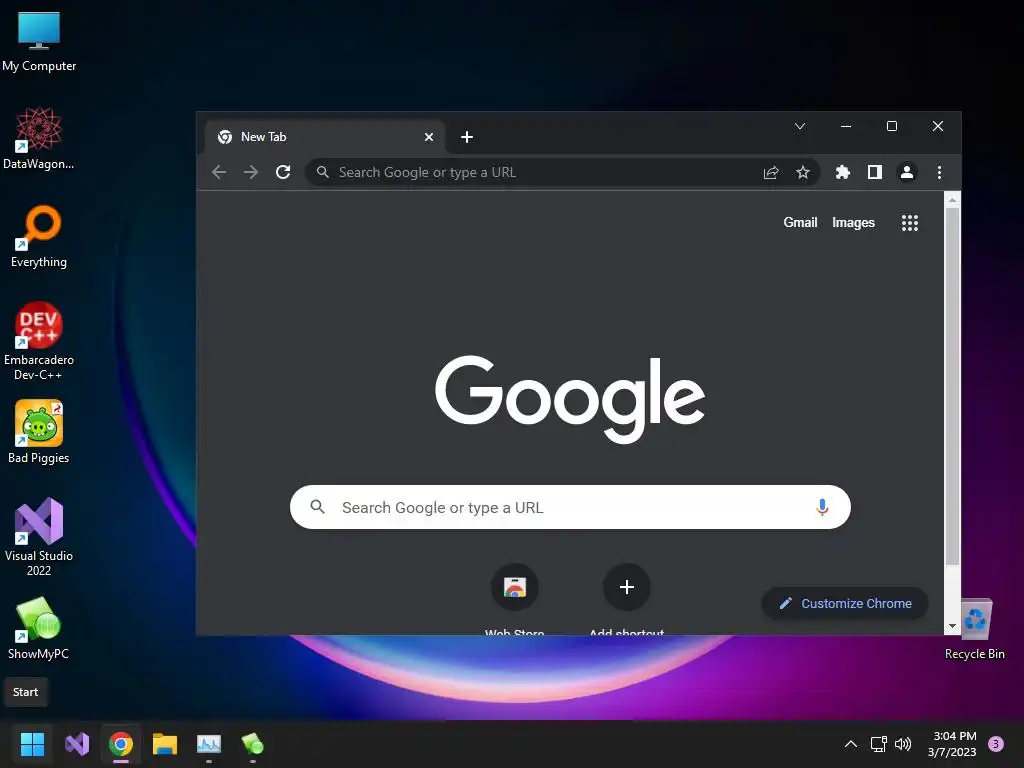Image resolution: width=1024 pixels, height=768 pixels.
Task: Click the Chrome taskbar icon
Action: click(121, 744)
